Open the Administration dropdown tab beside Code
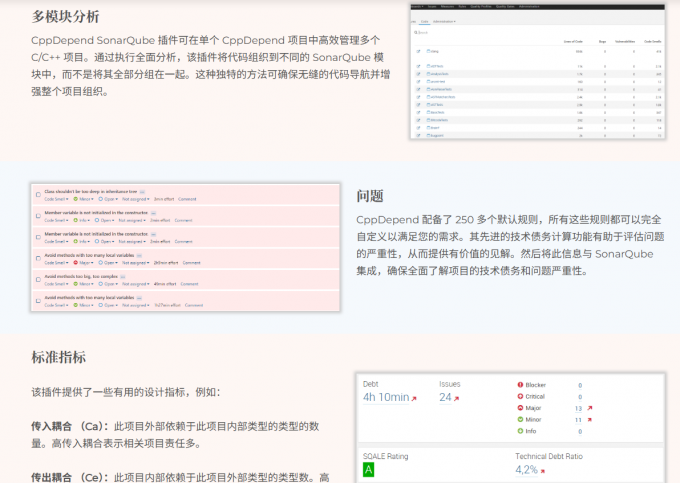This screenshot has height=483, width=680. (x=444, y=21)
